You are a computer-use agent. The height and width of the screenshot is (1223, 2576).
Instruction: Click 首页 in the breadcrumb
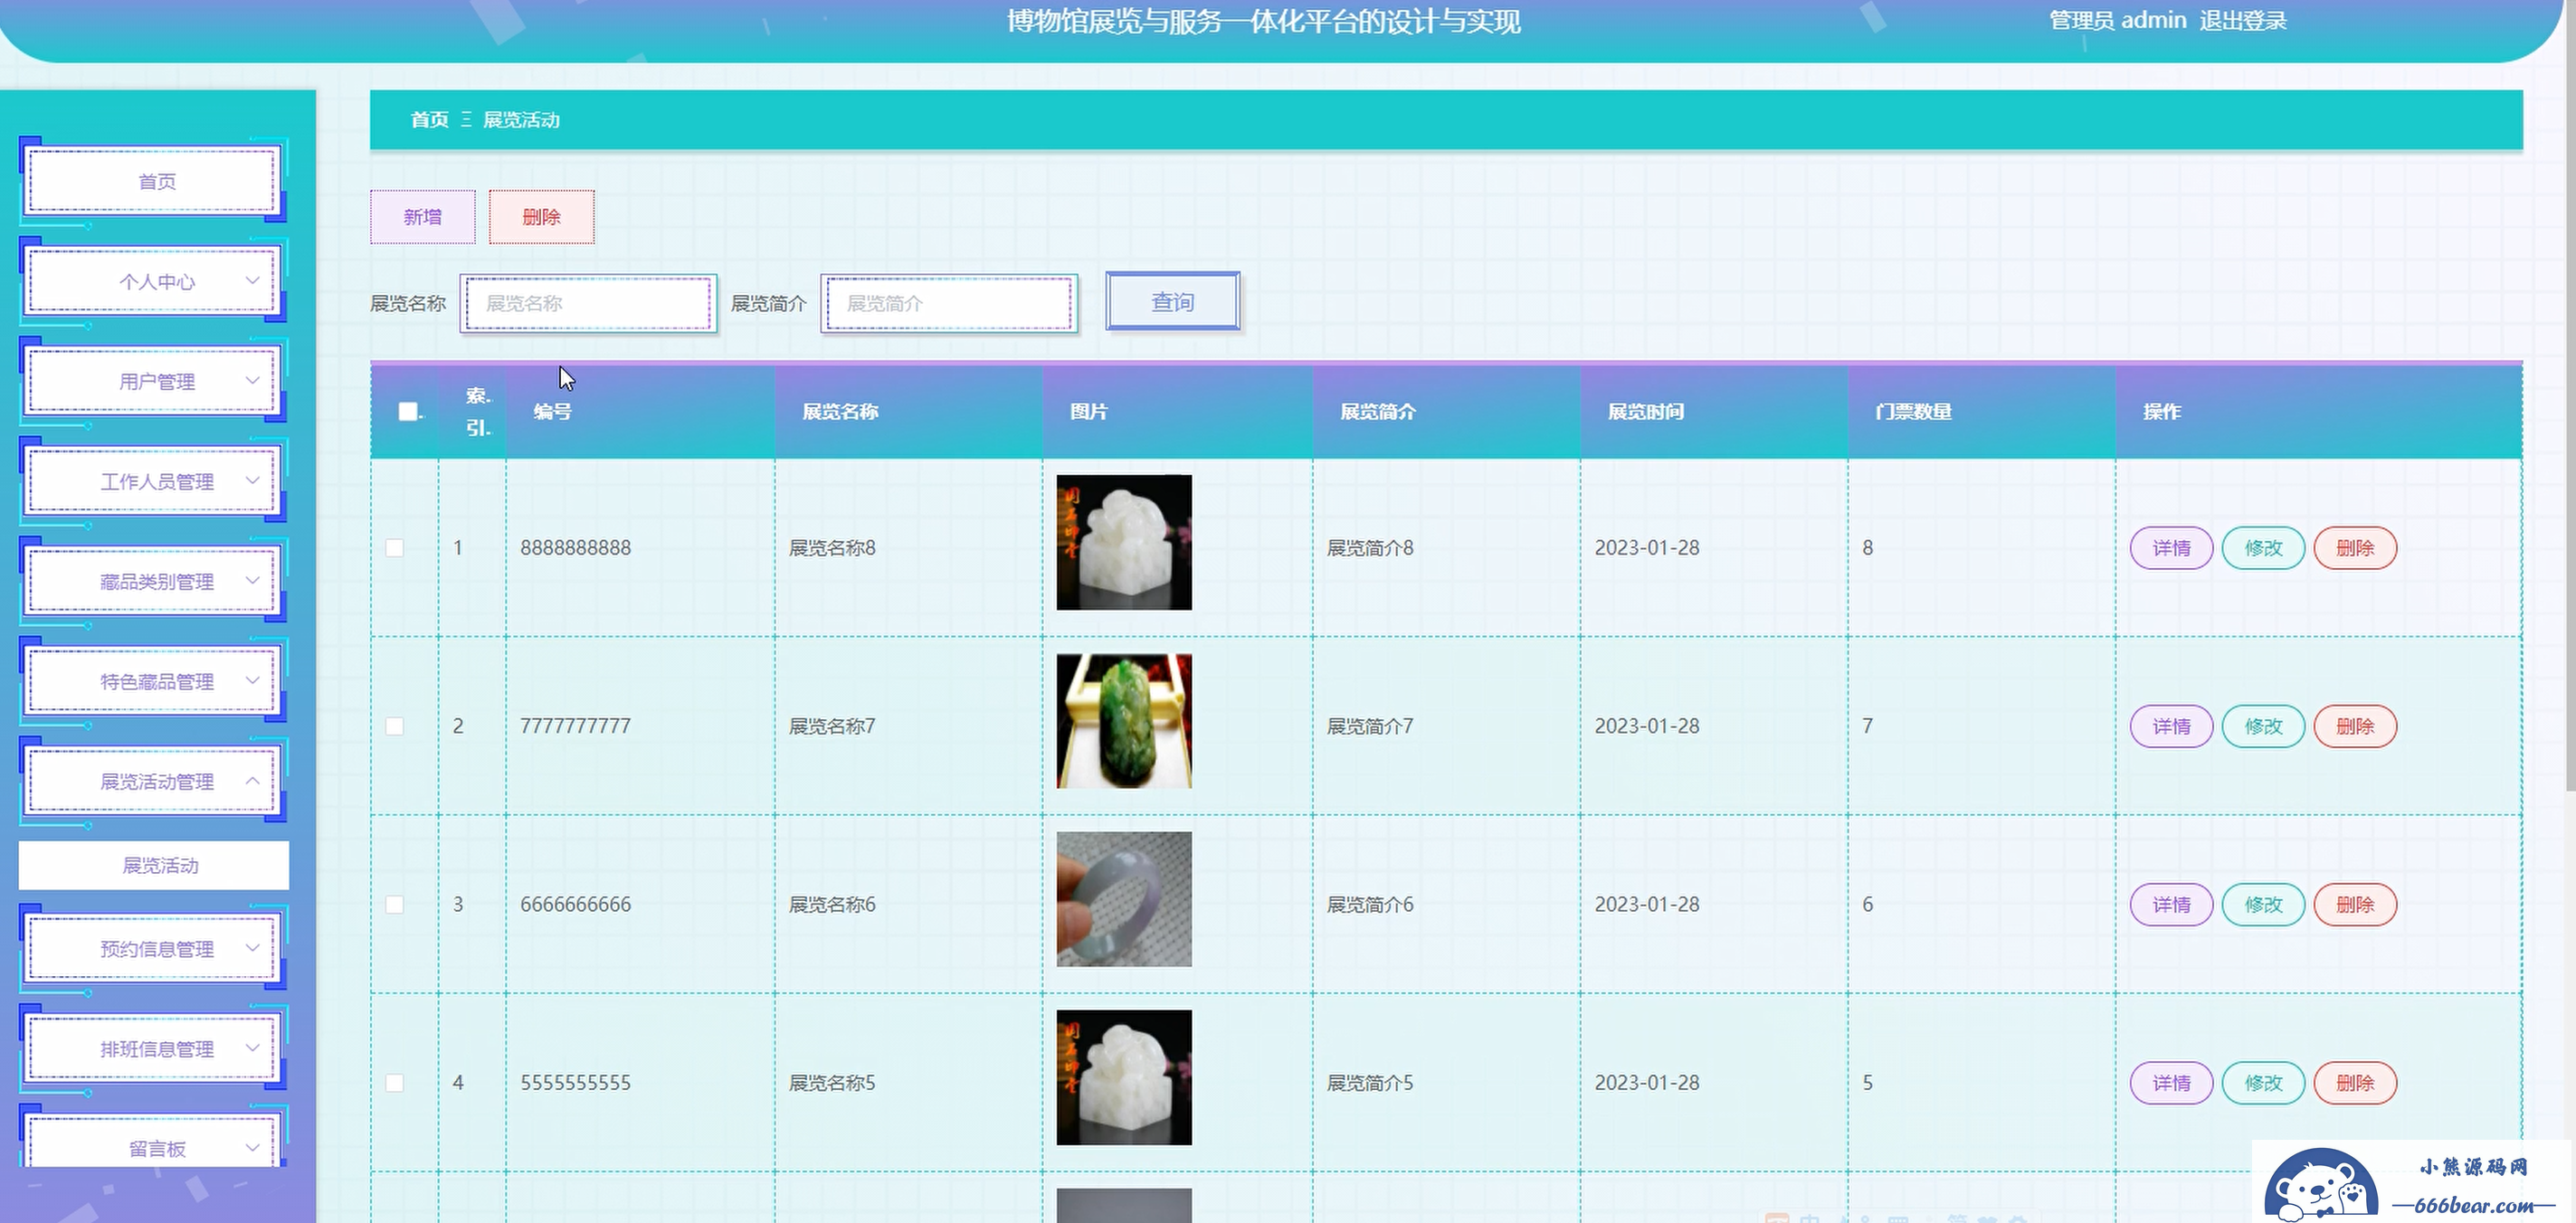pos(430,120)
